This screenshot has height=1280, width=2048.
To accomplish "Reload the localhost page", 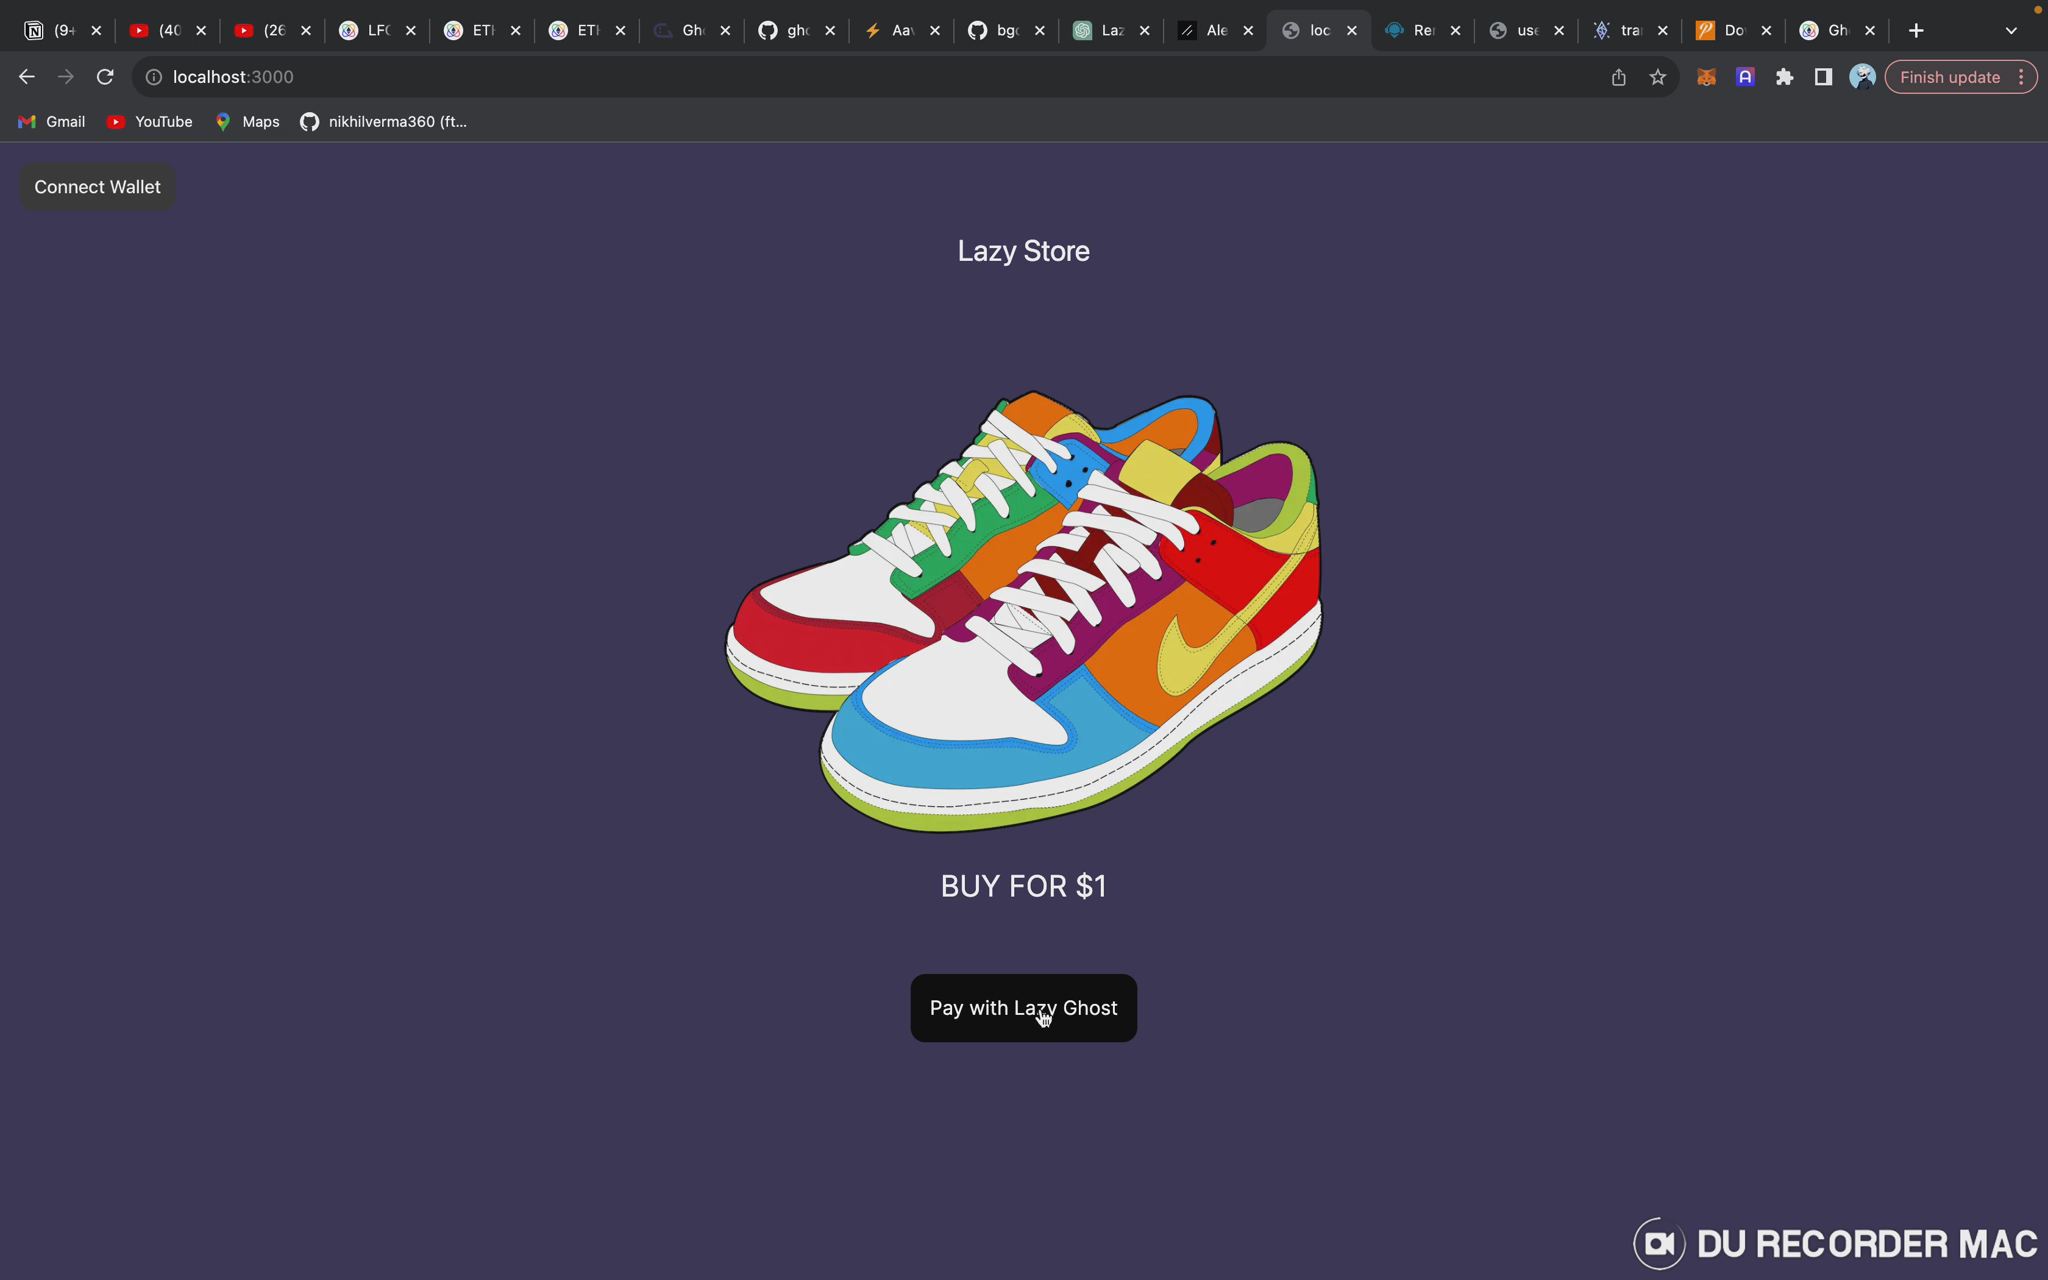I will (x=105, y=77).
